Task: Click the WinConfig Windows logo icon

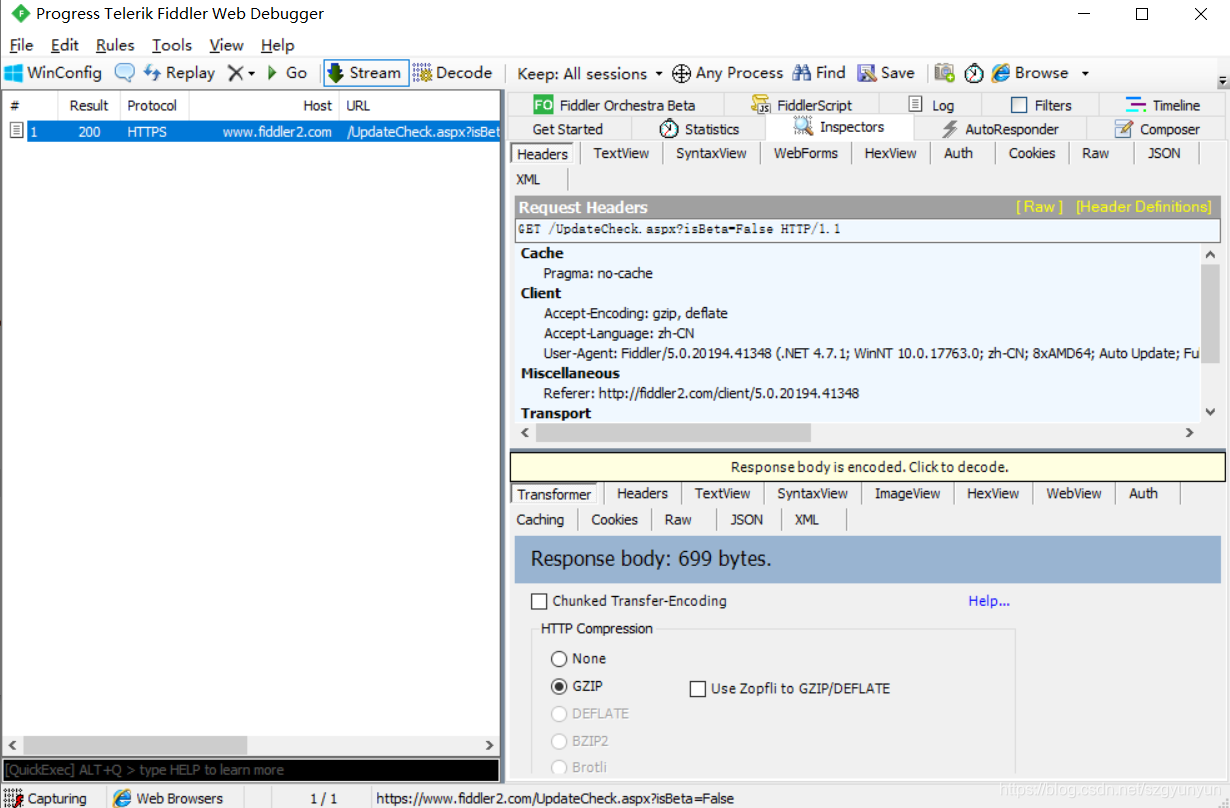Action: [13, 73]
